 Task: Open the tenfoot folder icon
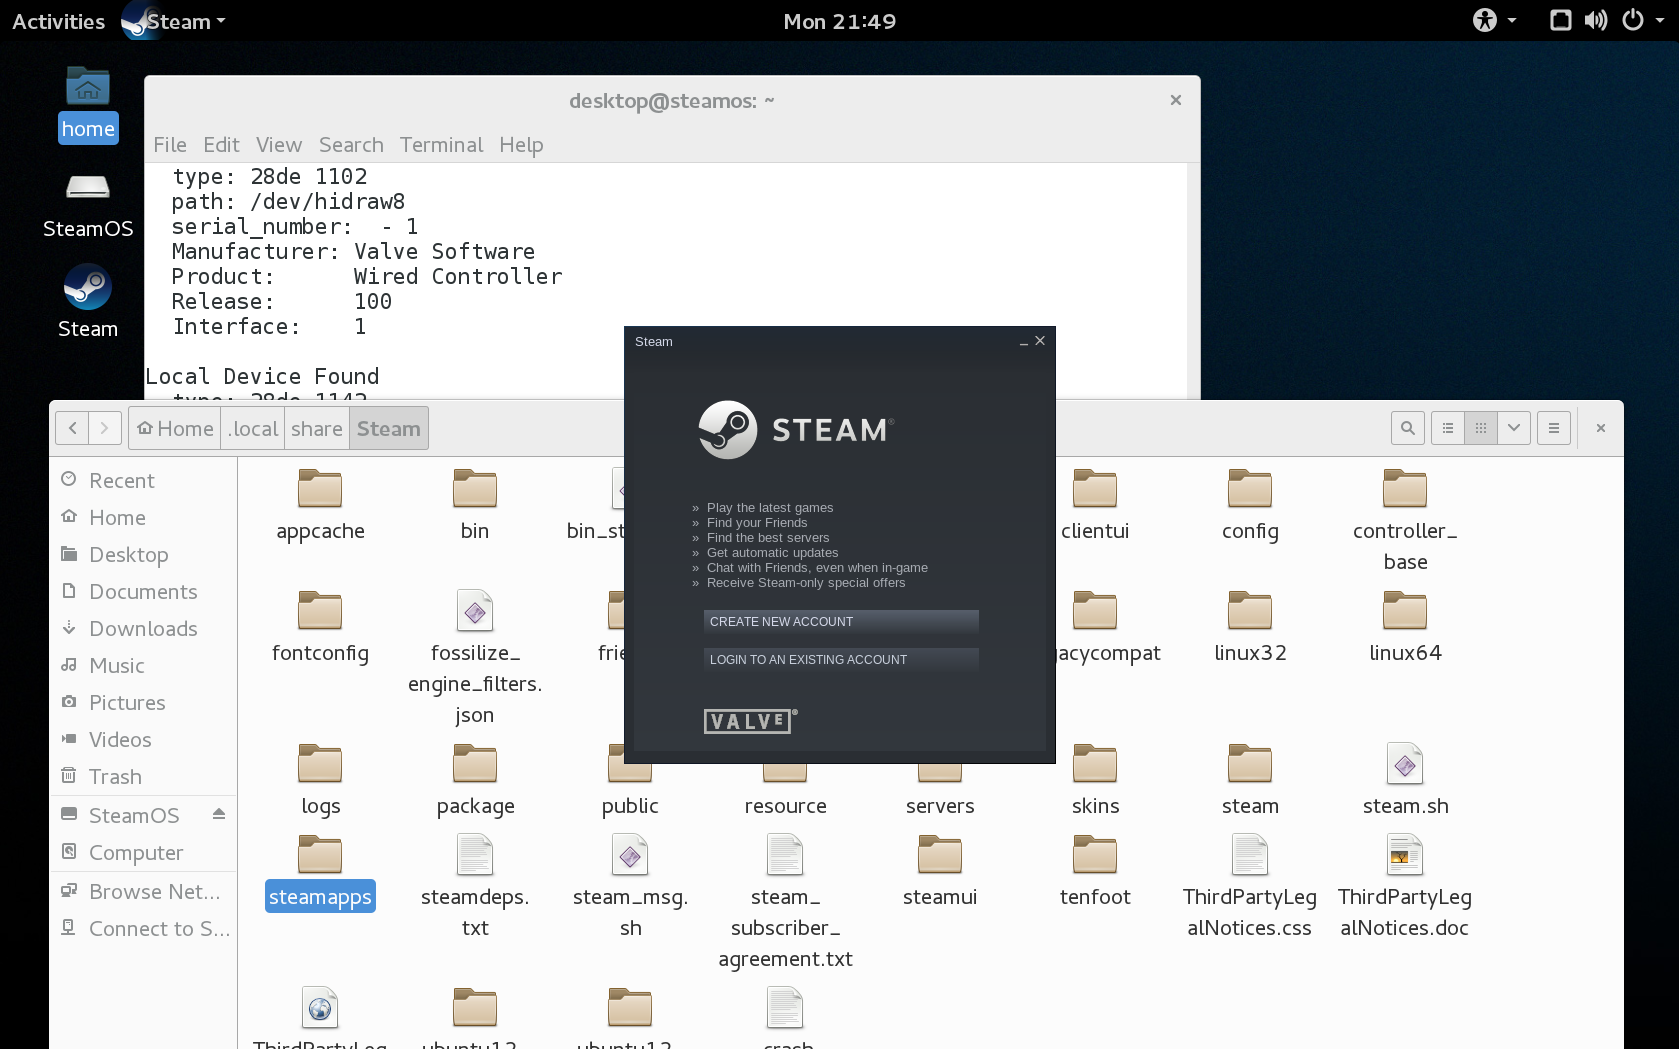click(x=1095, y=855)
